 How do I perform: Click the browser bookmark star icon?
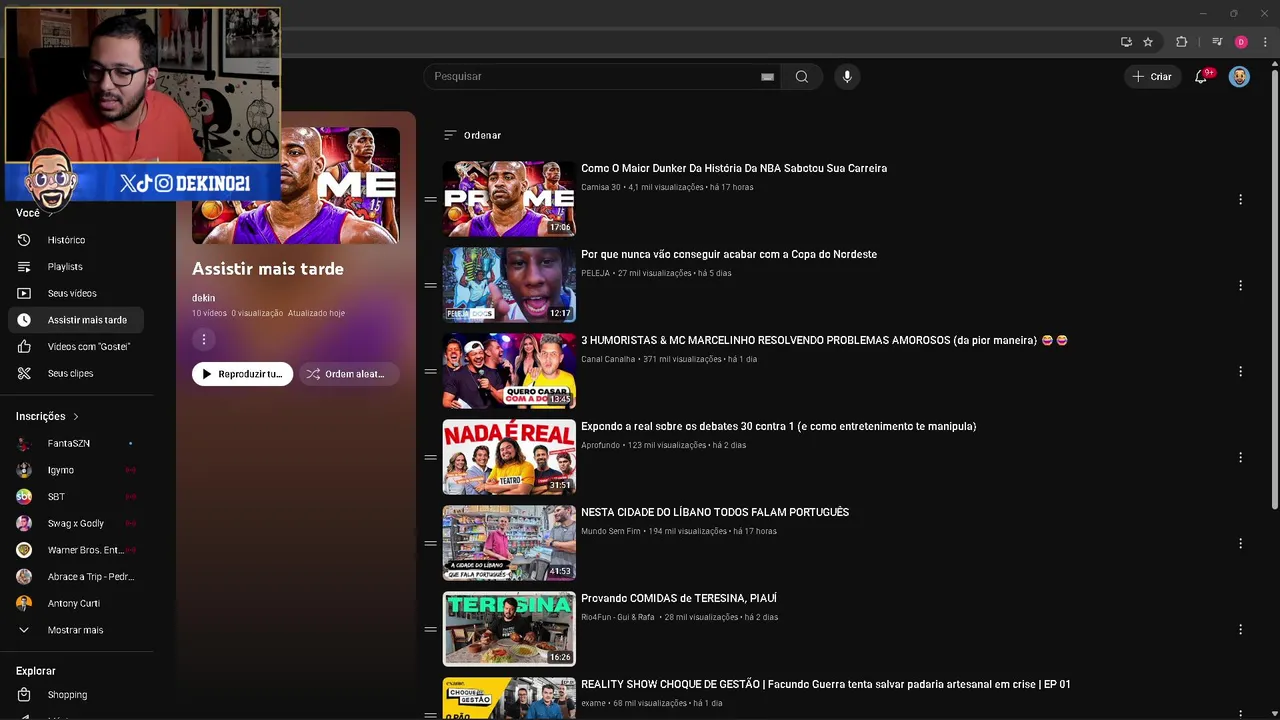coord(1148,42)
